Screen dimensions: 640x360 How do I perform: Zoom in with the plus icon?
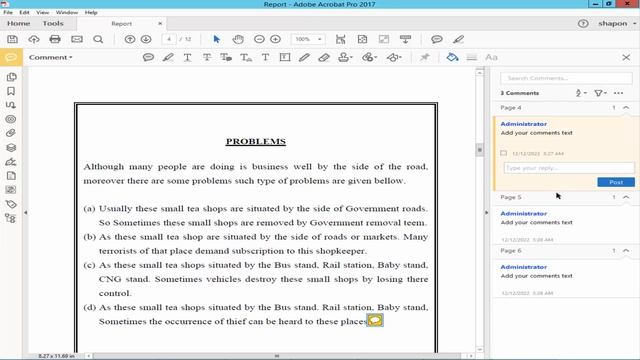point(276,39)
